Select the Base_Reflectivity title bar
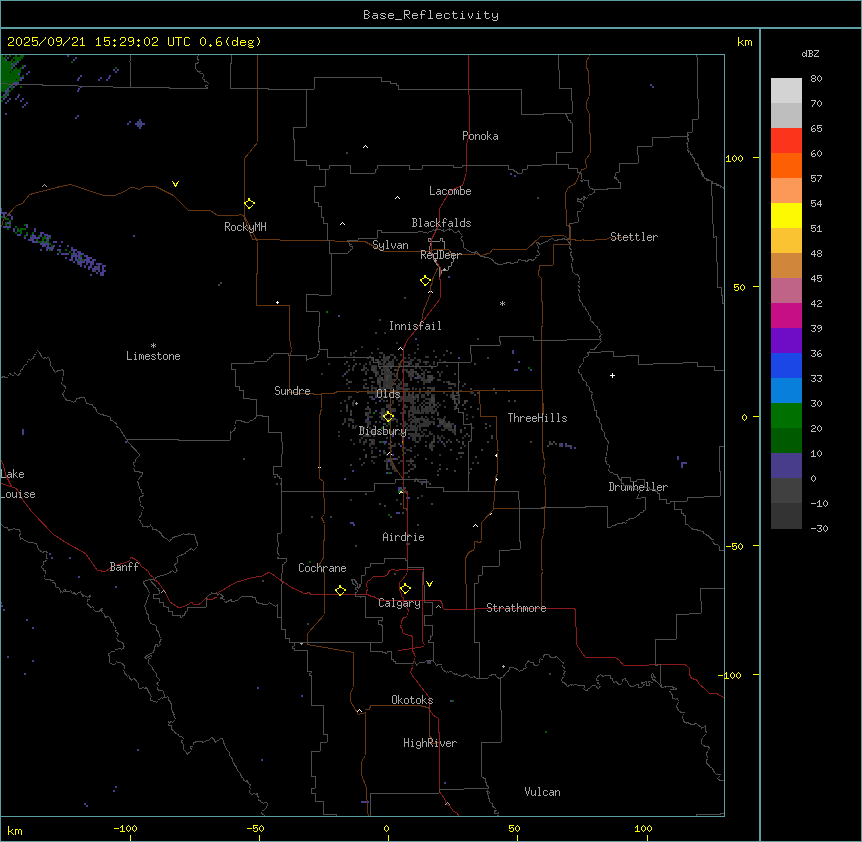This screenshot has width=862, height=842. click(x=430, y=15)
